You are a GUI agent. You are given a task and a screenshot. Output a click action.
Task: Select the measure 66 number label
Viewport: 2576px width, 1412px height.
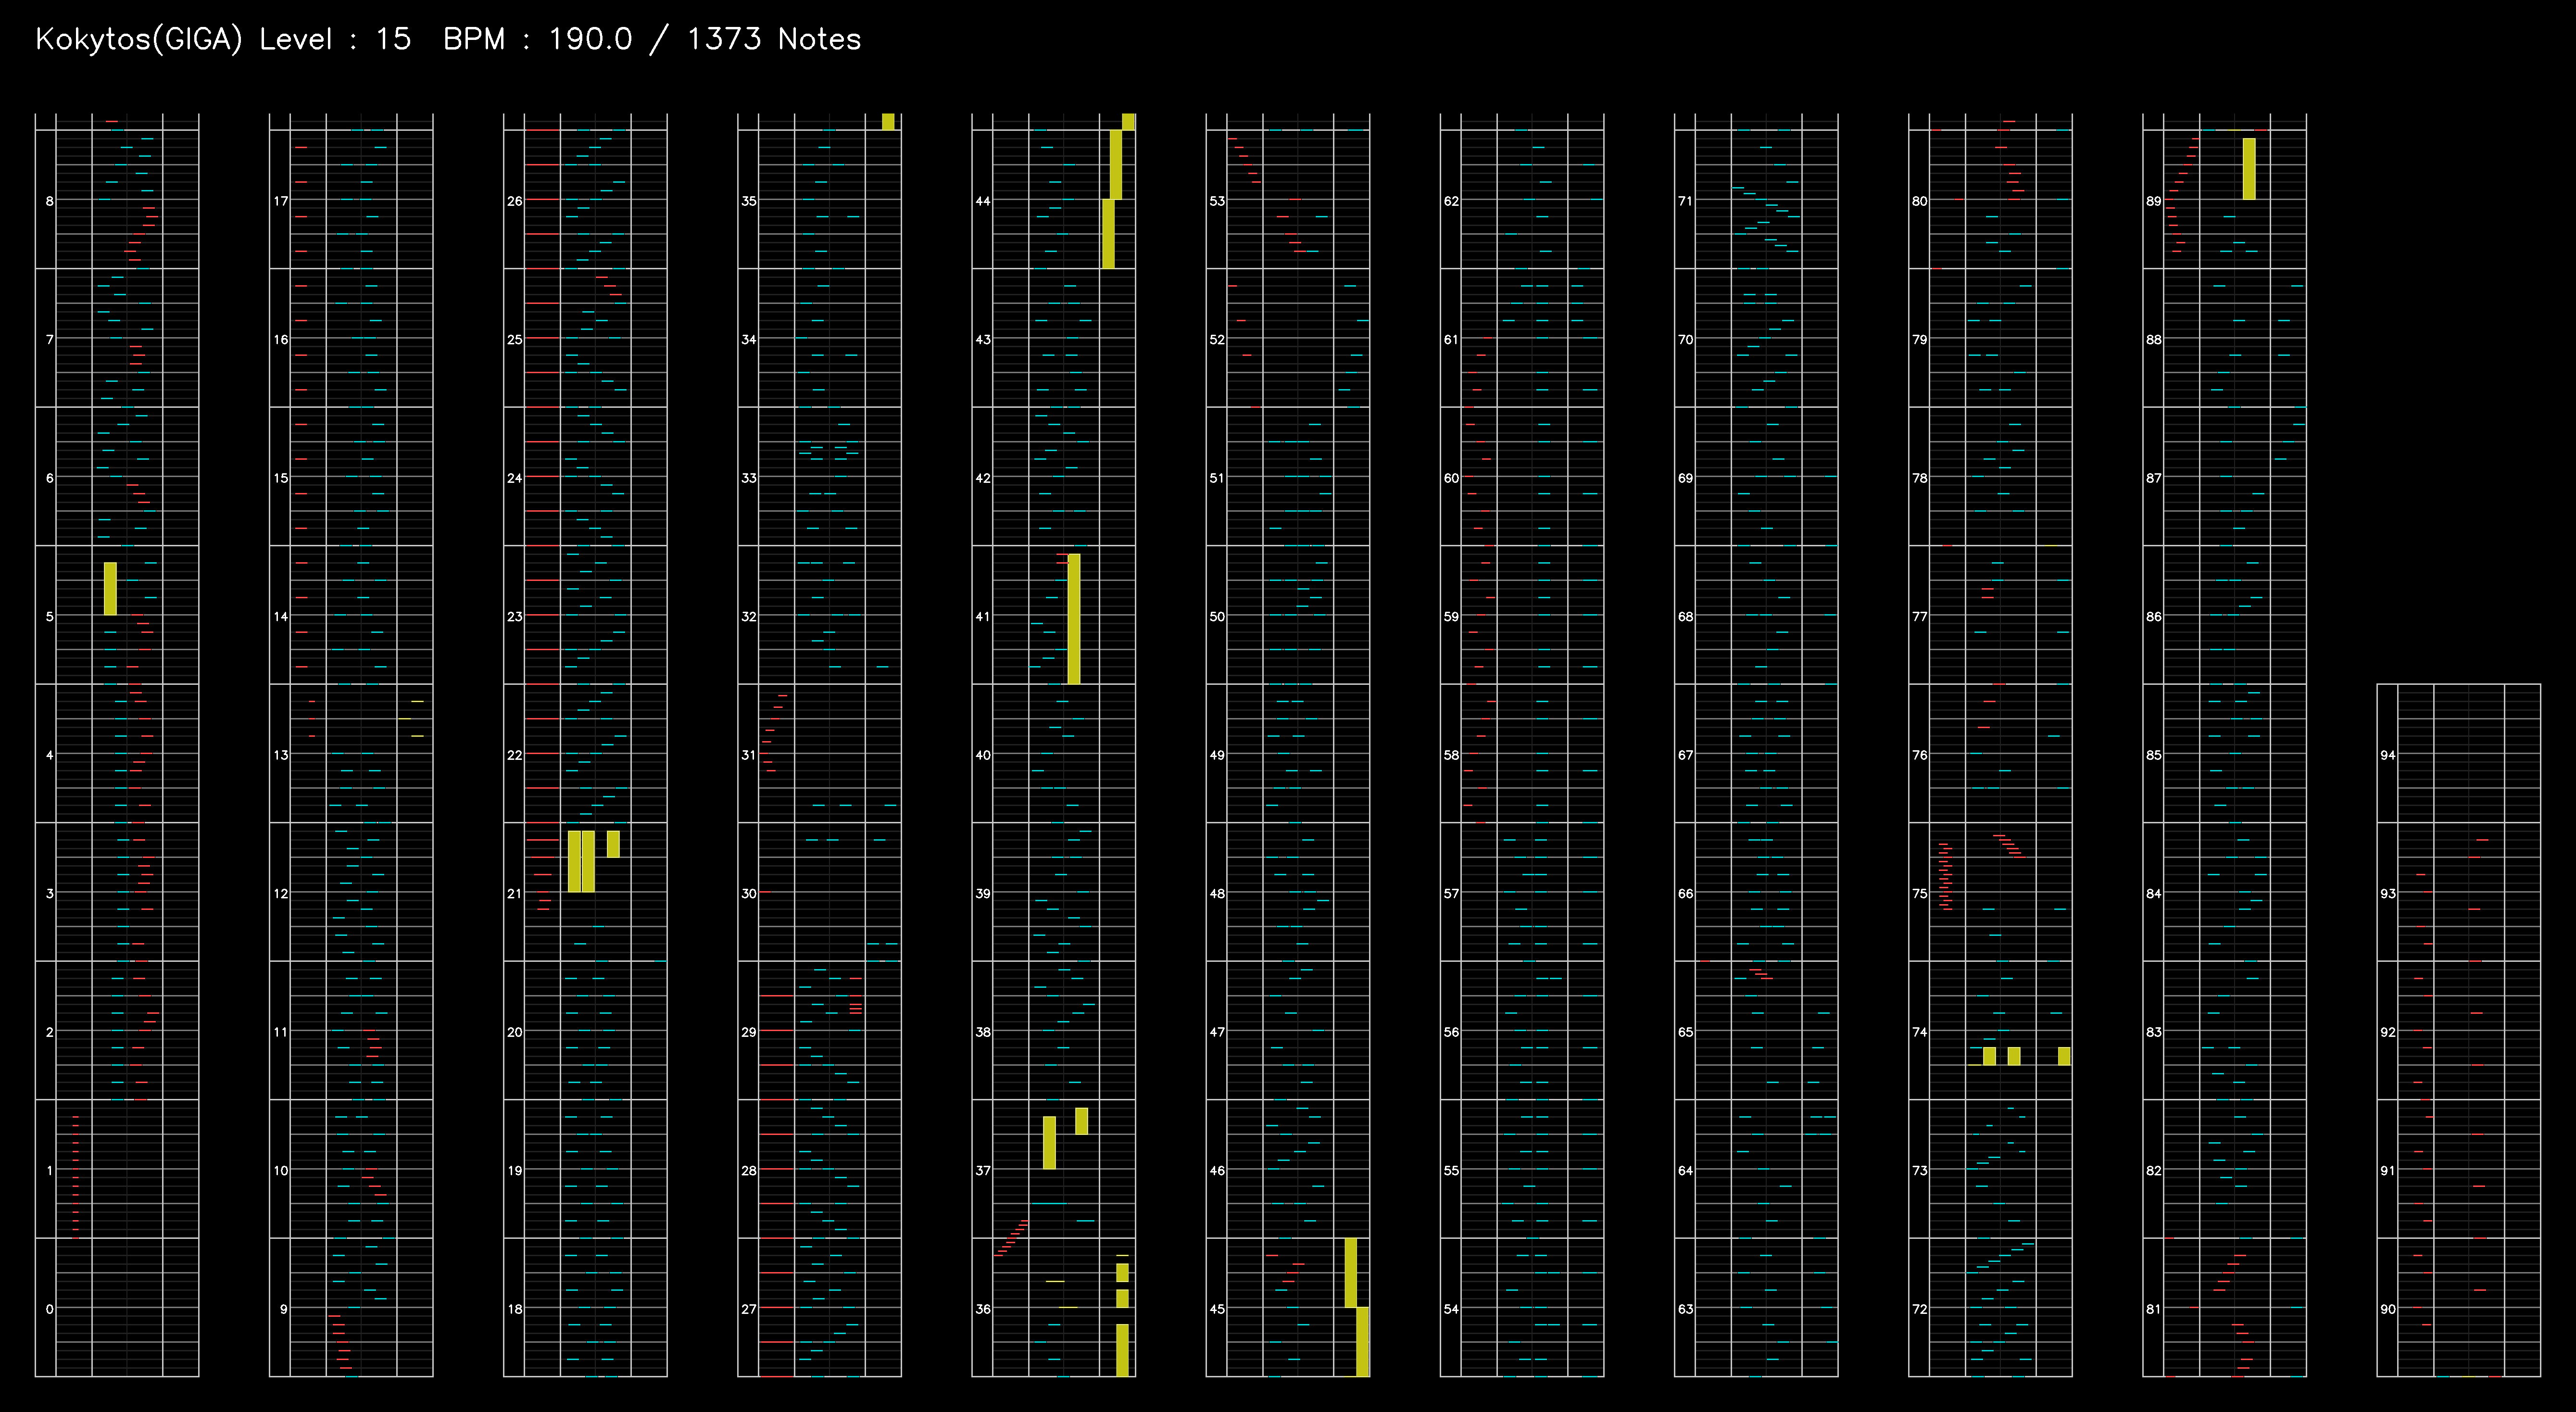[x=1686, y=894]
